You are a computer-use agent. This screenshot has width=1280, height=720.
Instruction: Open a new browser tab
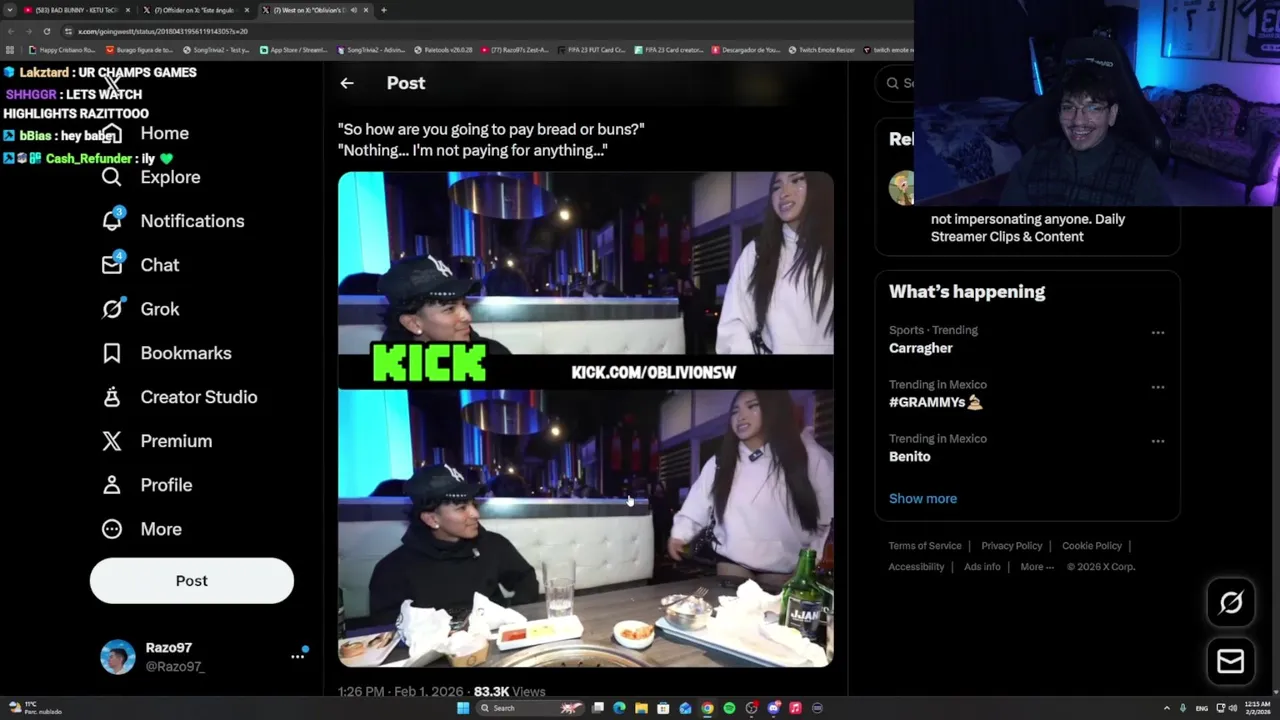tap(383, 10)
